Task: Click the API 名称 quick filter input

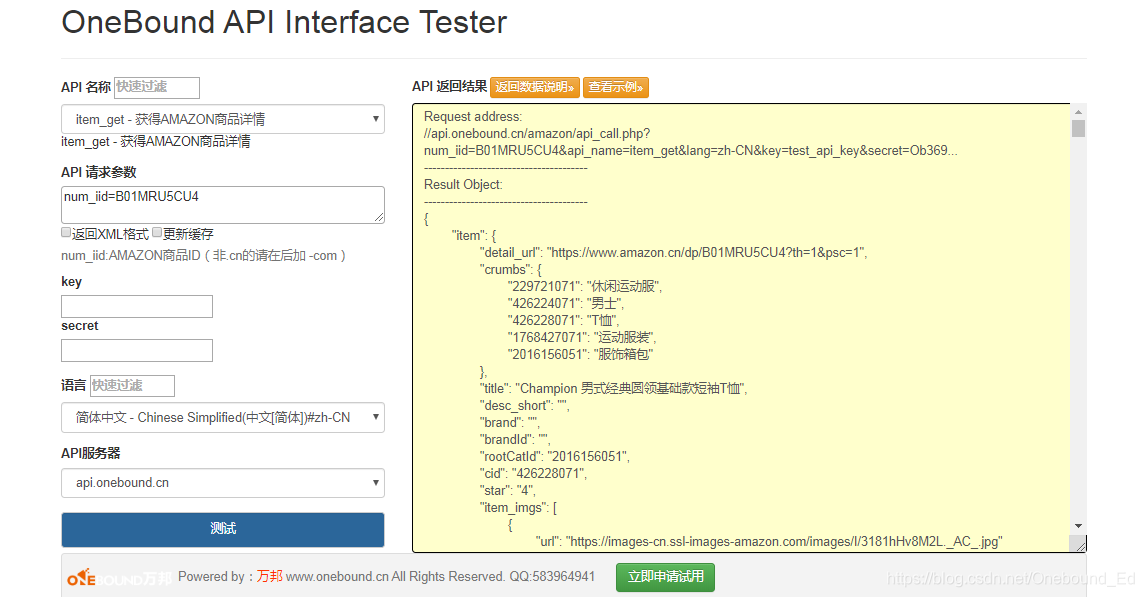Action: [157, 87]
